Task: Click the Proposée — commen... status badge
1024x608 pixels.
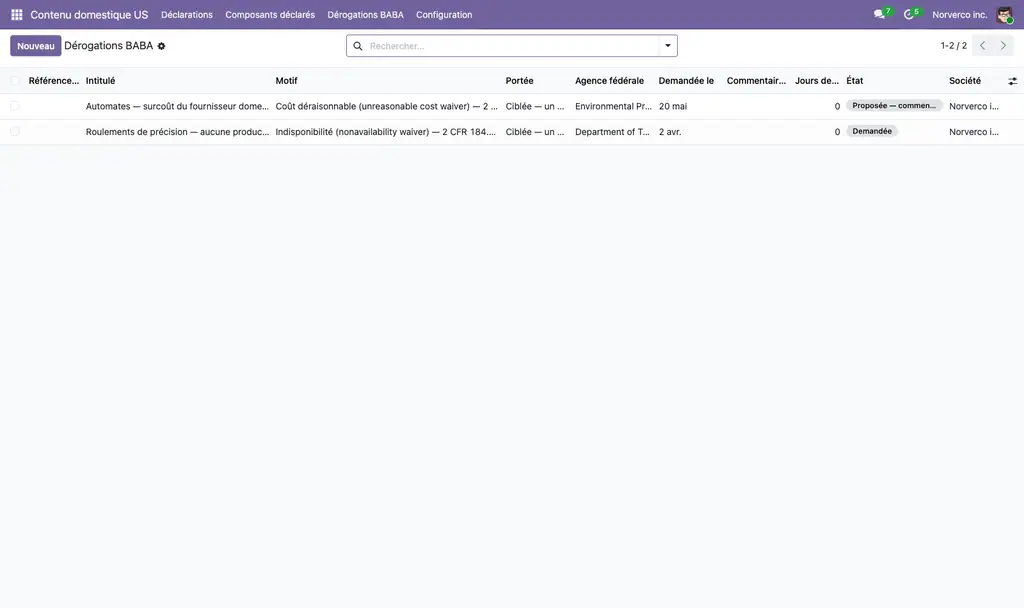Action: point(894,106)
